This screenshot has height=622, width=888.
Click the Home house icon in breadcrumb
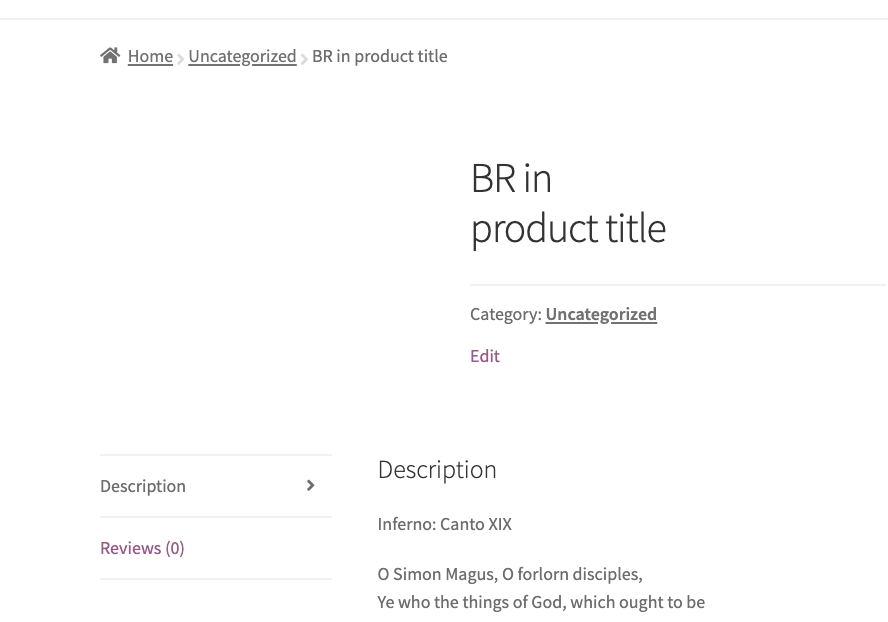[110, 55]
